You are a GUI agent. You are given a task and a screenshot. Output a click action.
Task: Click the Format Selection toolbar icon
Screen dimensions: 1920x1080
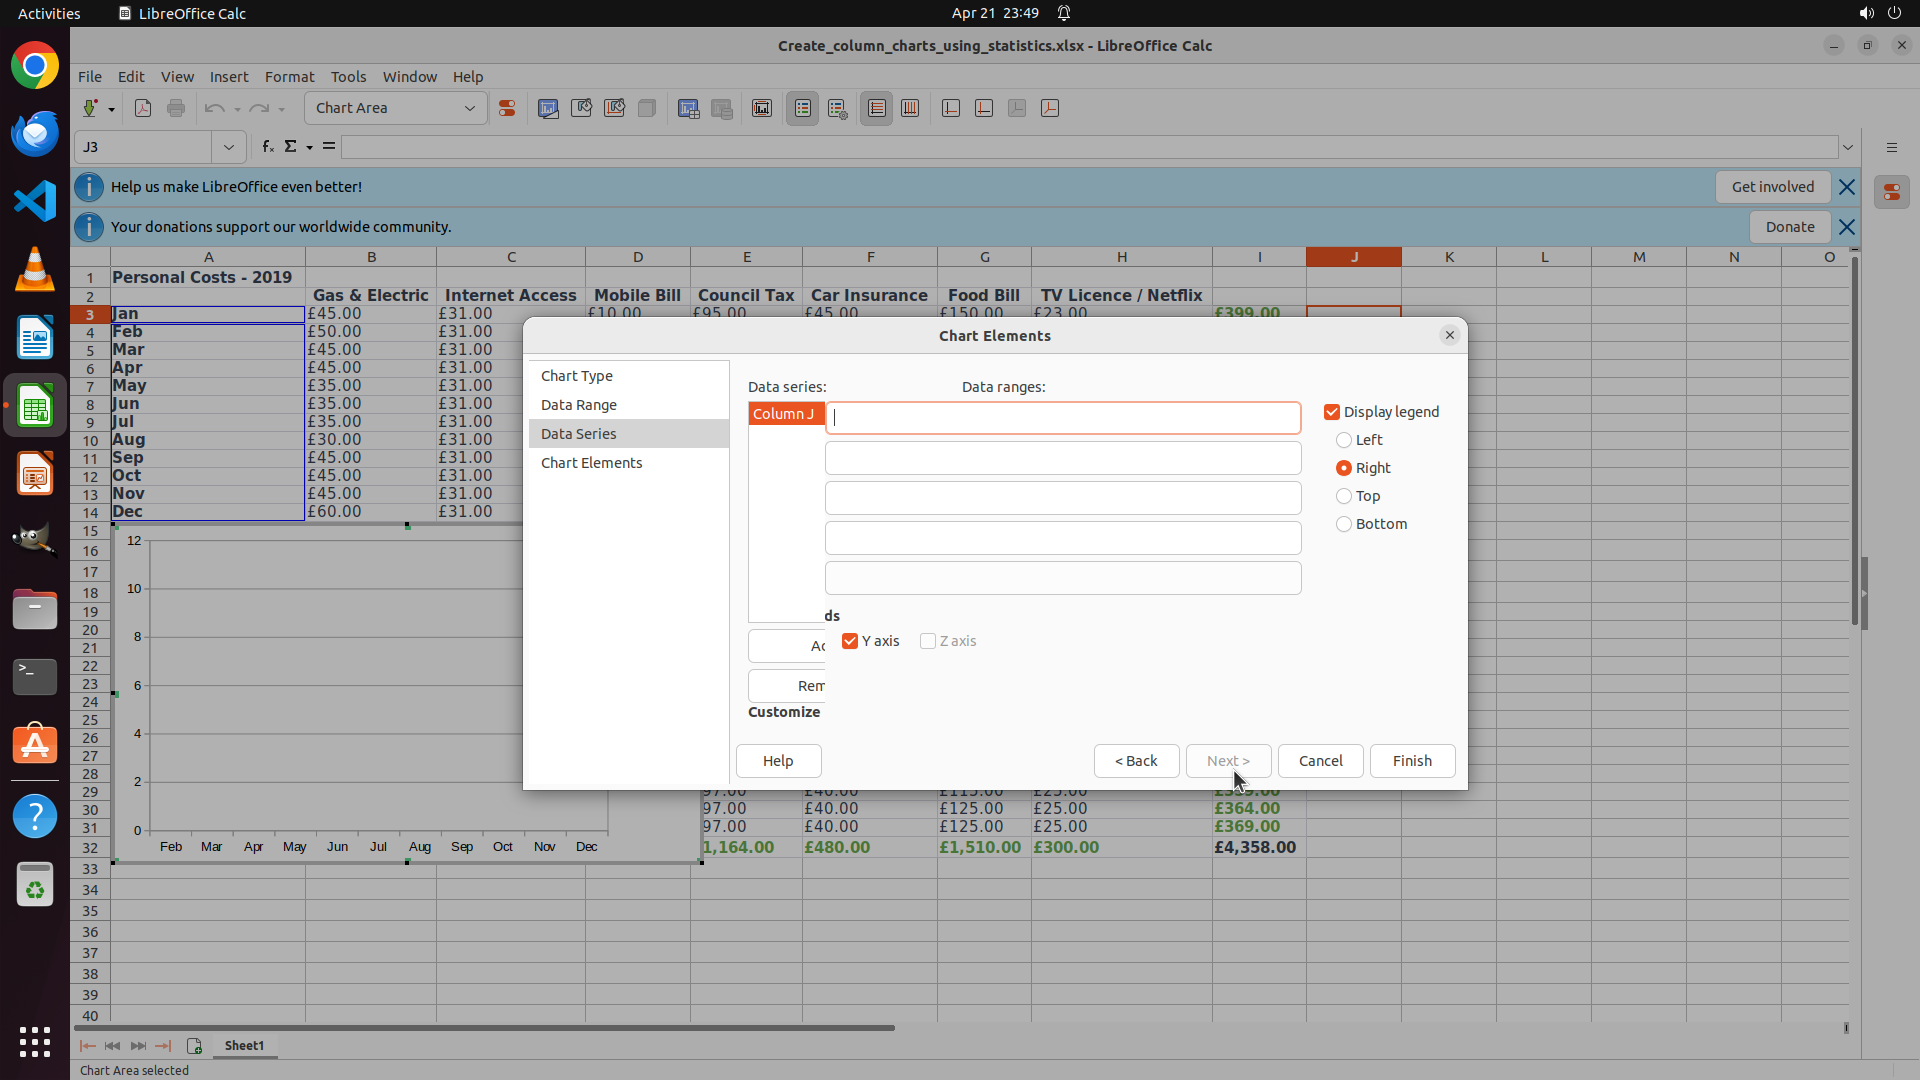(507, 109)
